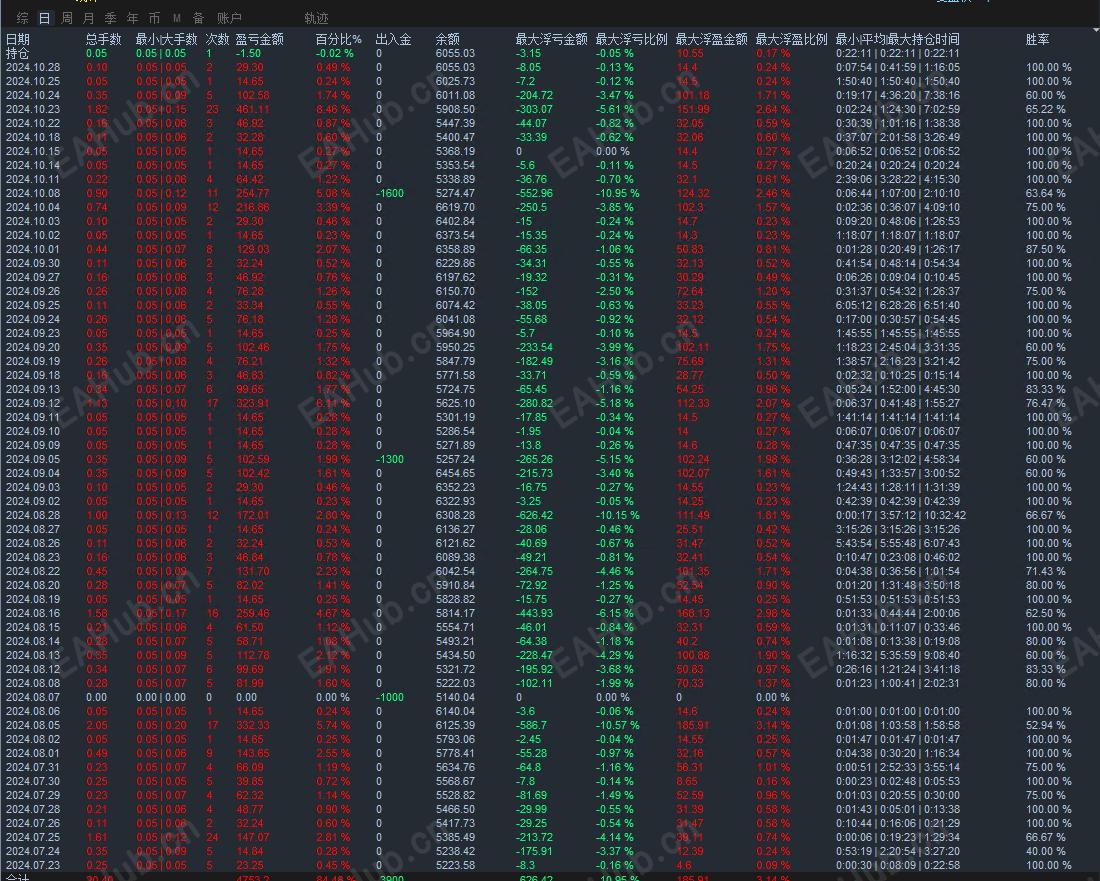Switch to the M tab
Image resolution: width=1100 pixels, height=881 pixels.
(177, 18)
